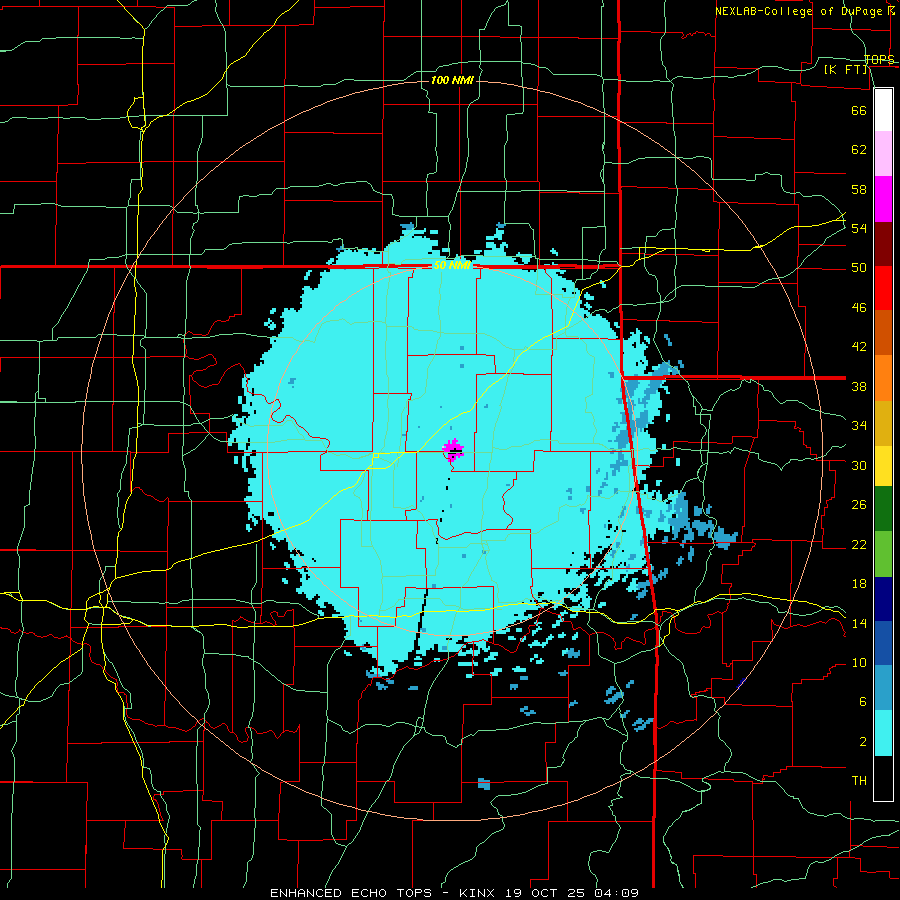Viewport: 900px width, 900px height.
Task: Click the legend value '22'
Action: (x=859, y=544)
